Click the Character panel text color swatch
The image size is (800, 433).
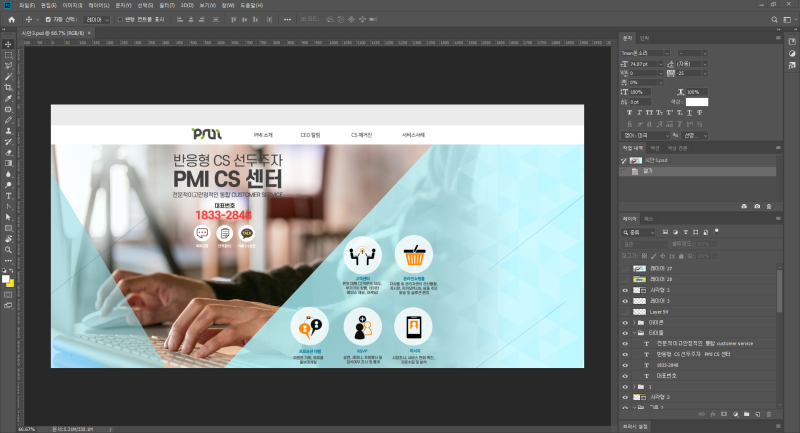pos(696,102)
